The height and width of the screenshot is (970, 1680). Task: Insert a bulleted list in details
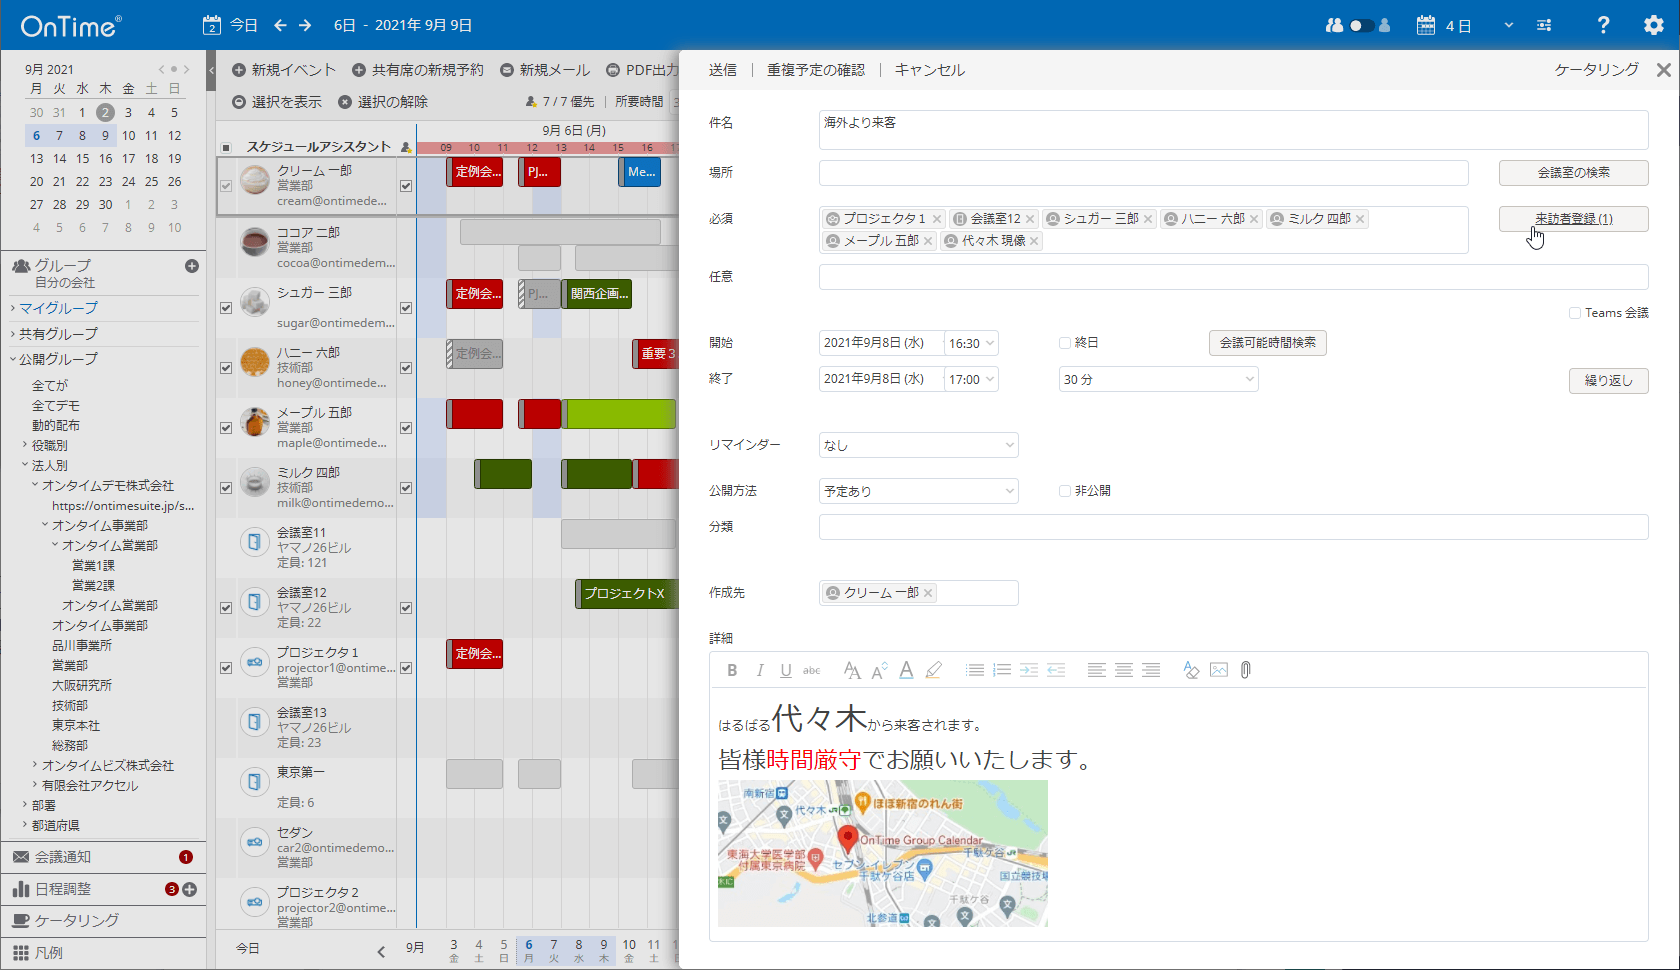coord(975,670)
